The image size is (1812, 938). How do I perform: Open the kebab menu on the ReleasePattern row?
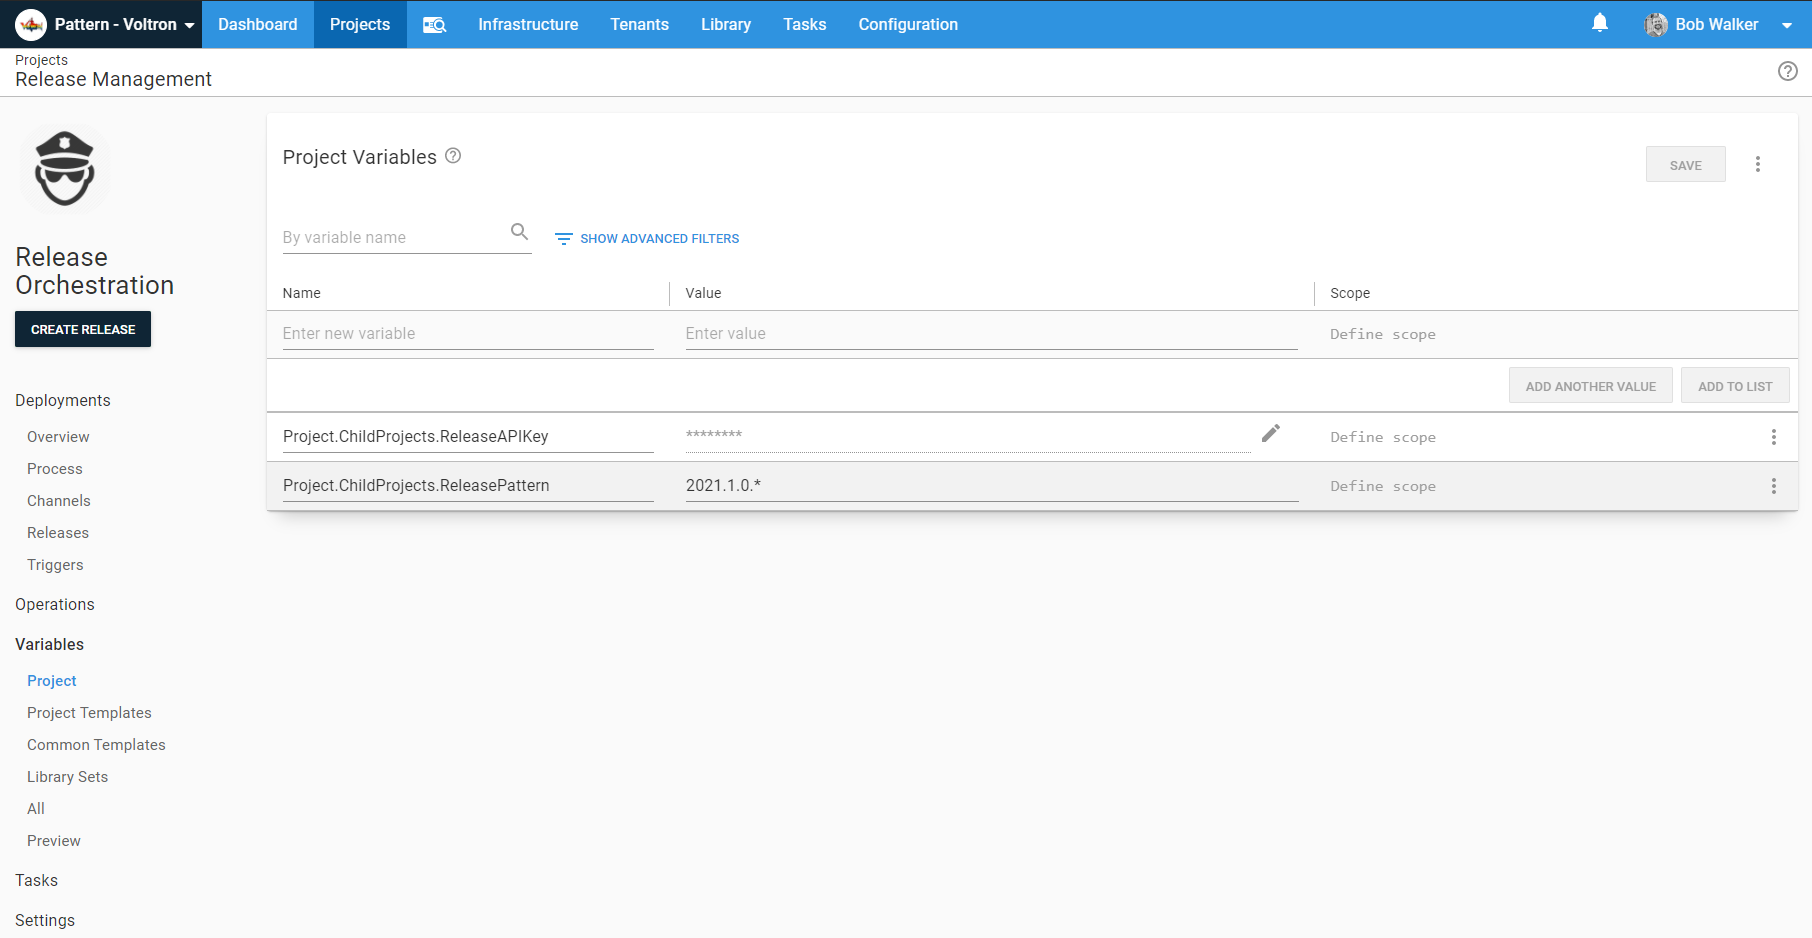tap(1774, 486)
